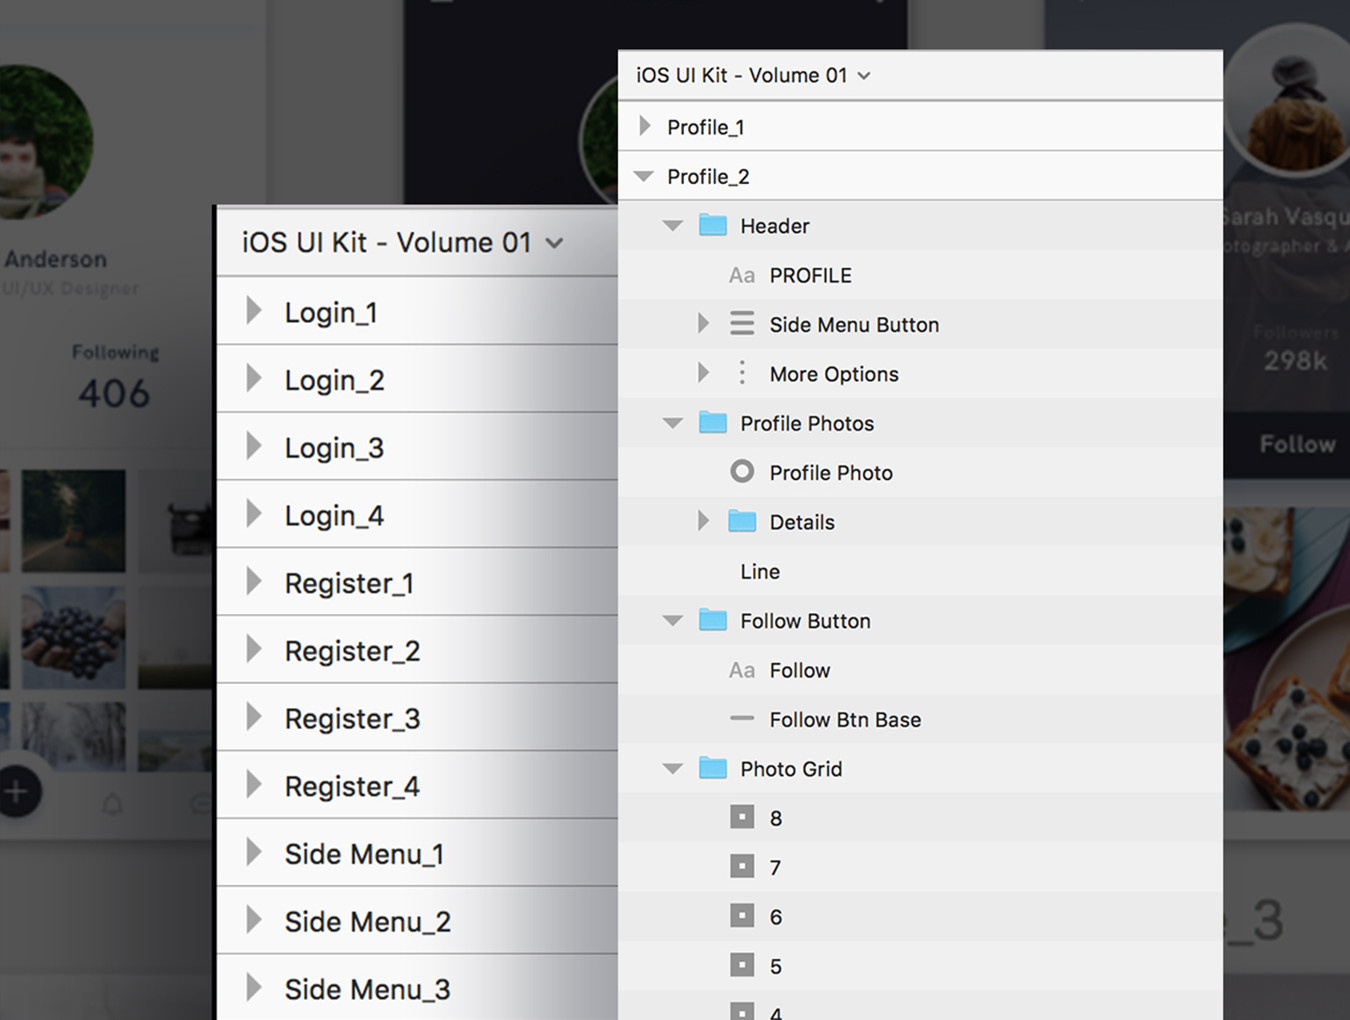This screenshot has height=1020, width=1350.
Task: Collapse the Follow Button group
Action: coord(673,621)
